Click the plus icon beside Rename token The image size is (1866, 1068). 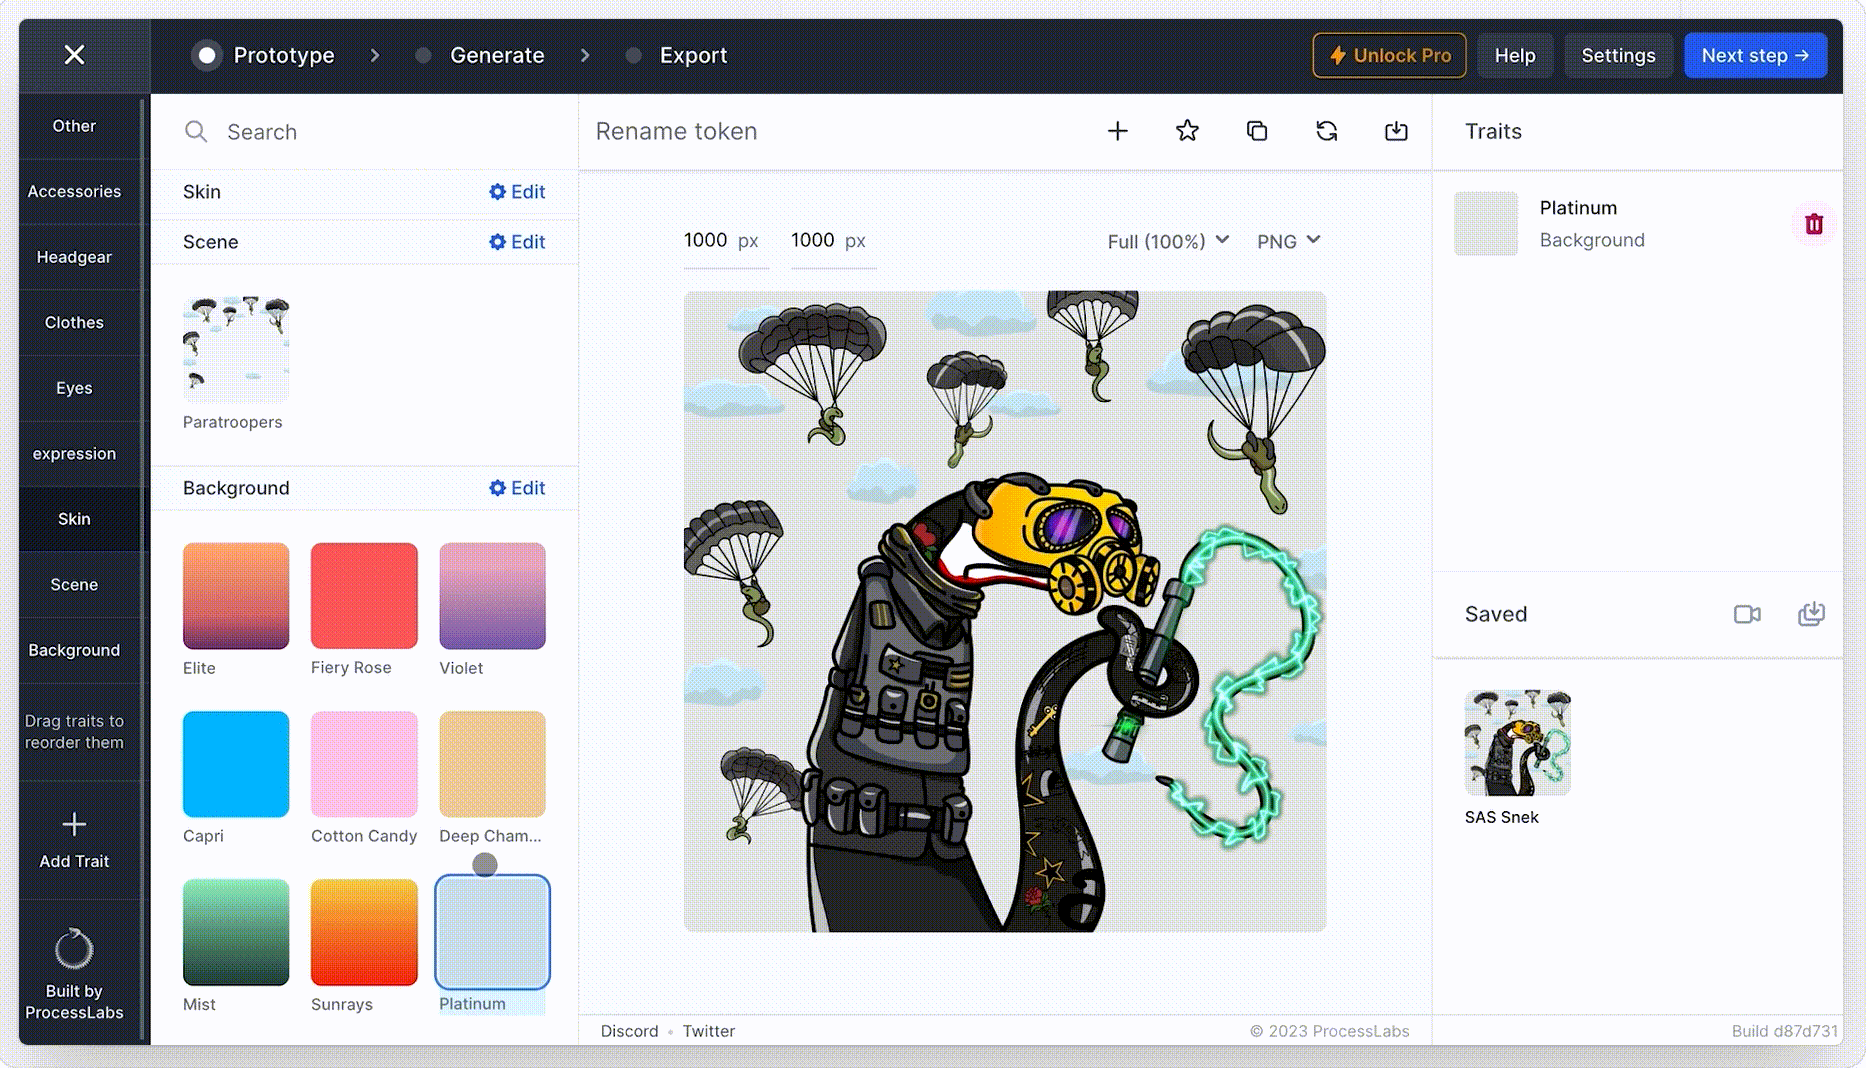tap(1117, 131)
